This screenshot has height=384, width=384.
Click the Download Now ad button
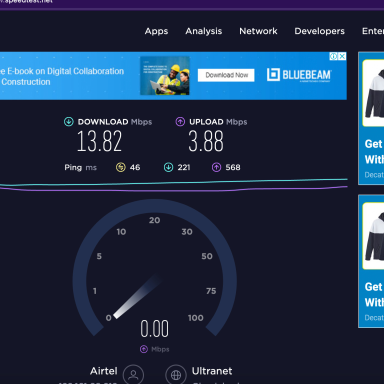pos(226,75)
